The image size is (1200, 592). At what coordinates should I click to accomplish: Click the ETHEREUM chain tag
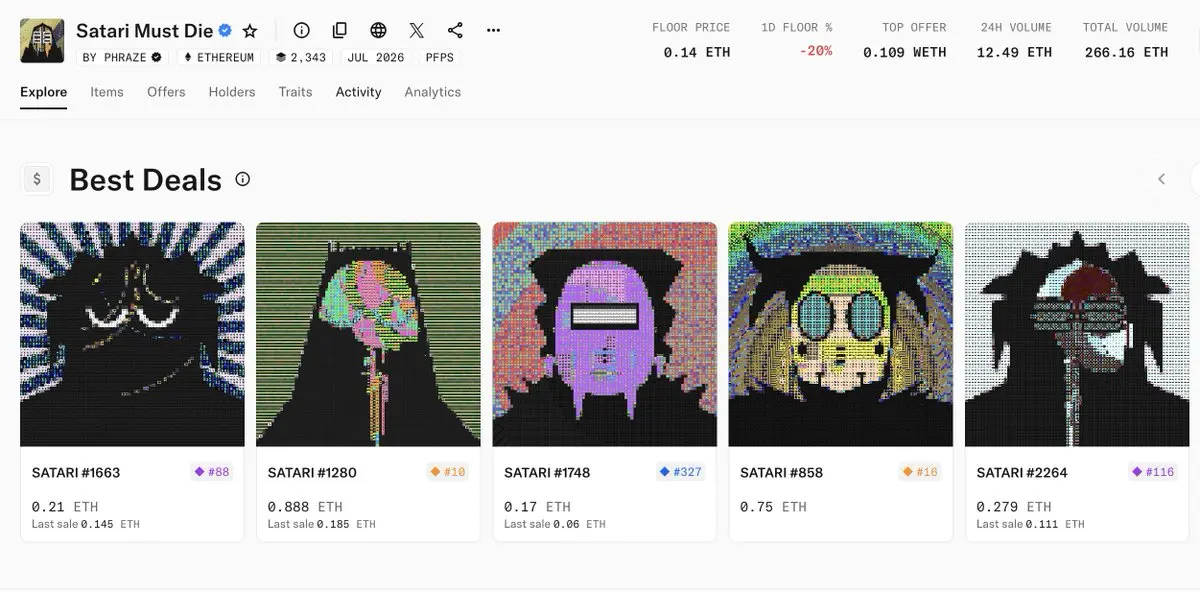click(x=218, y=58)
